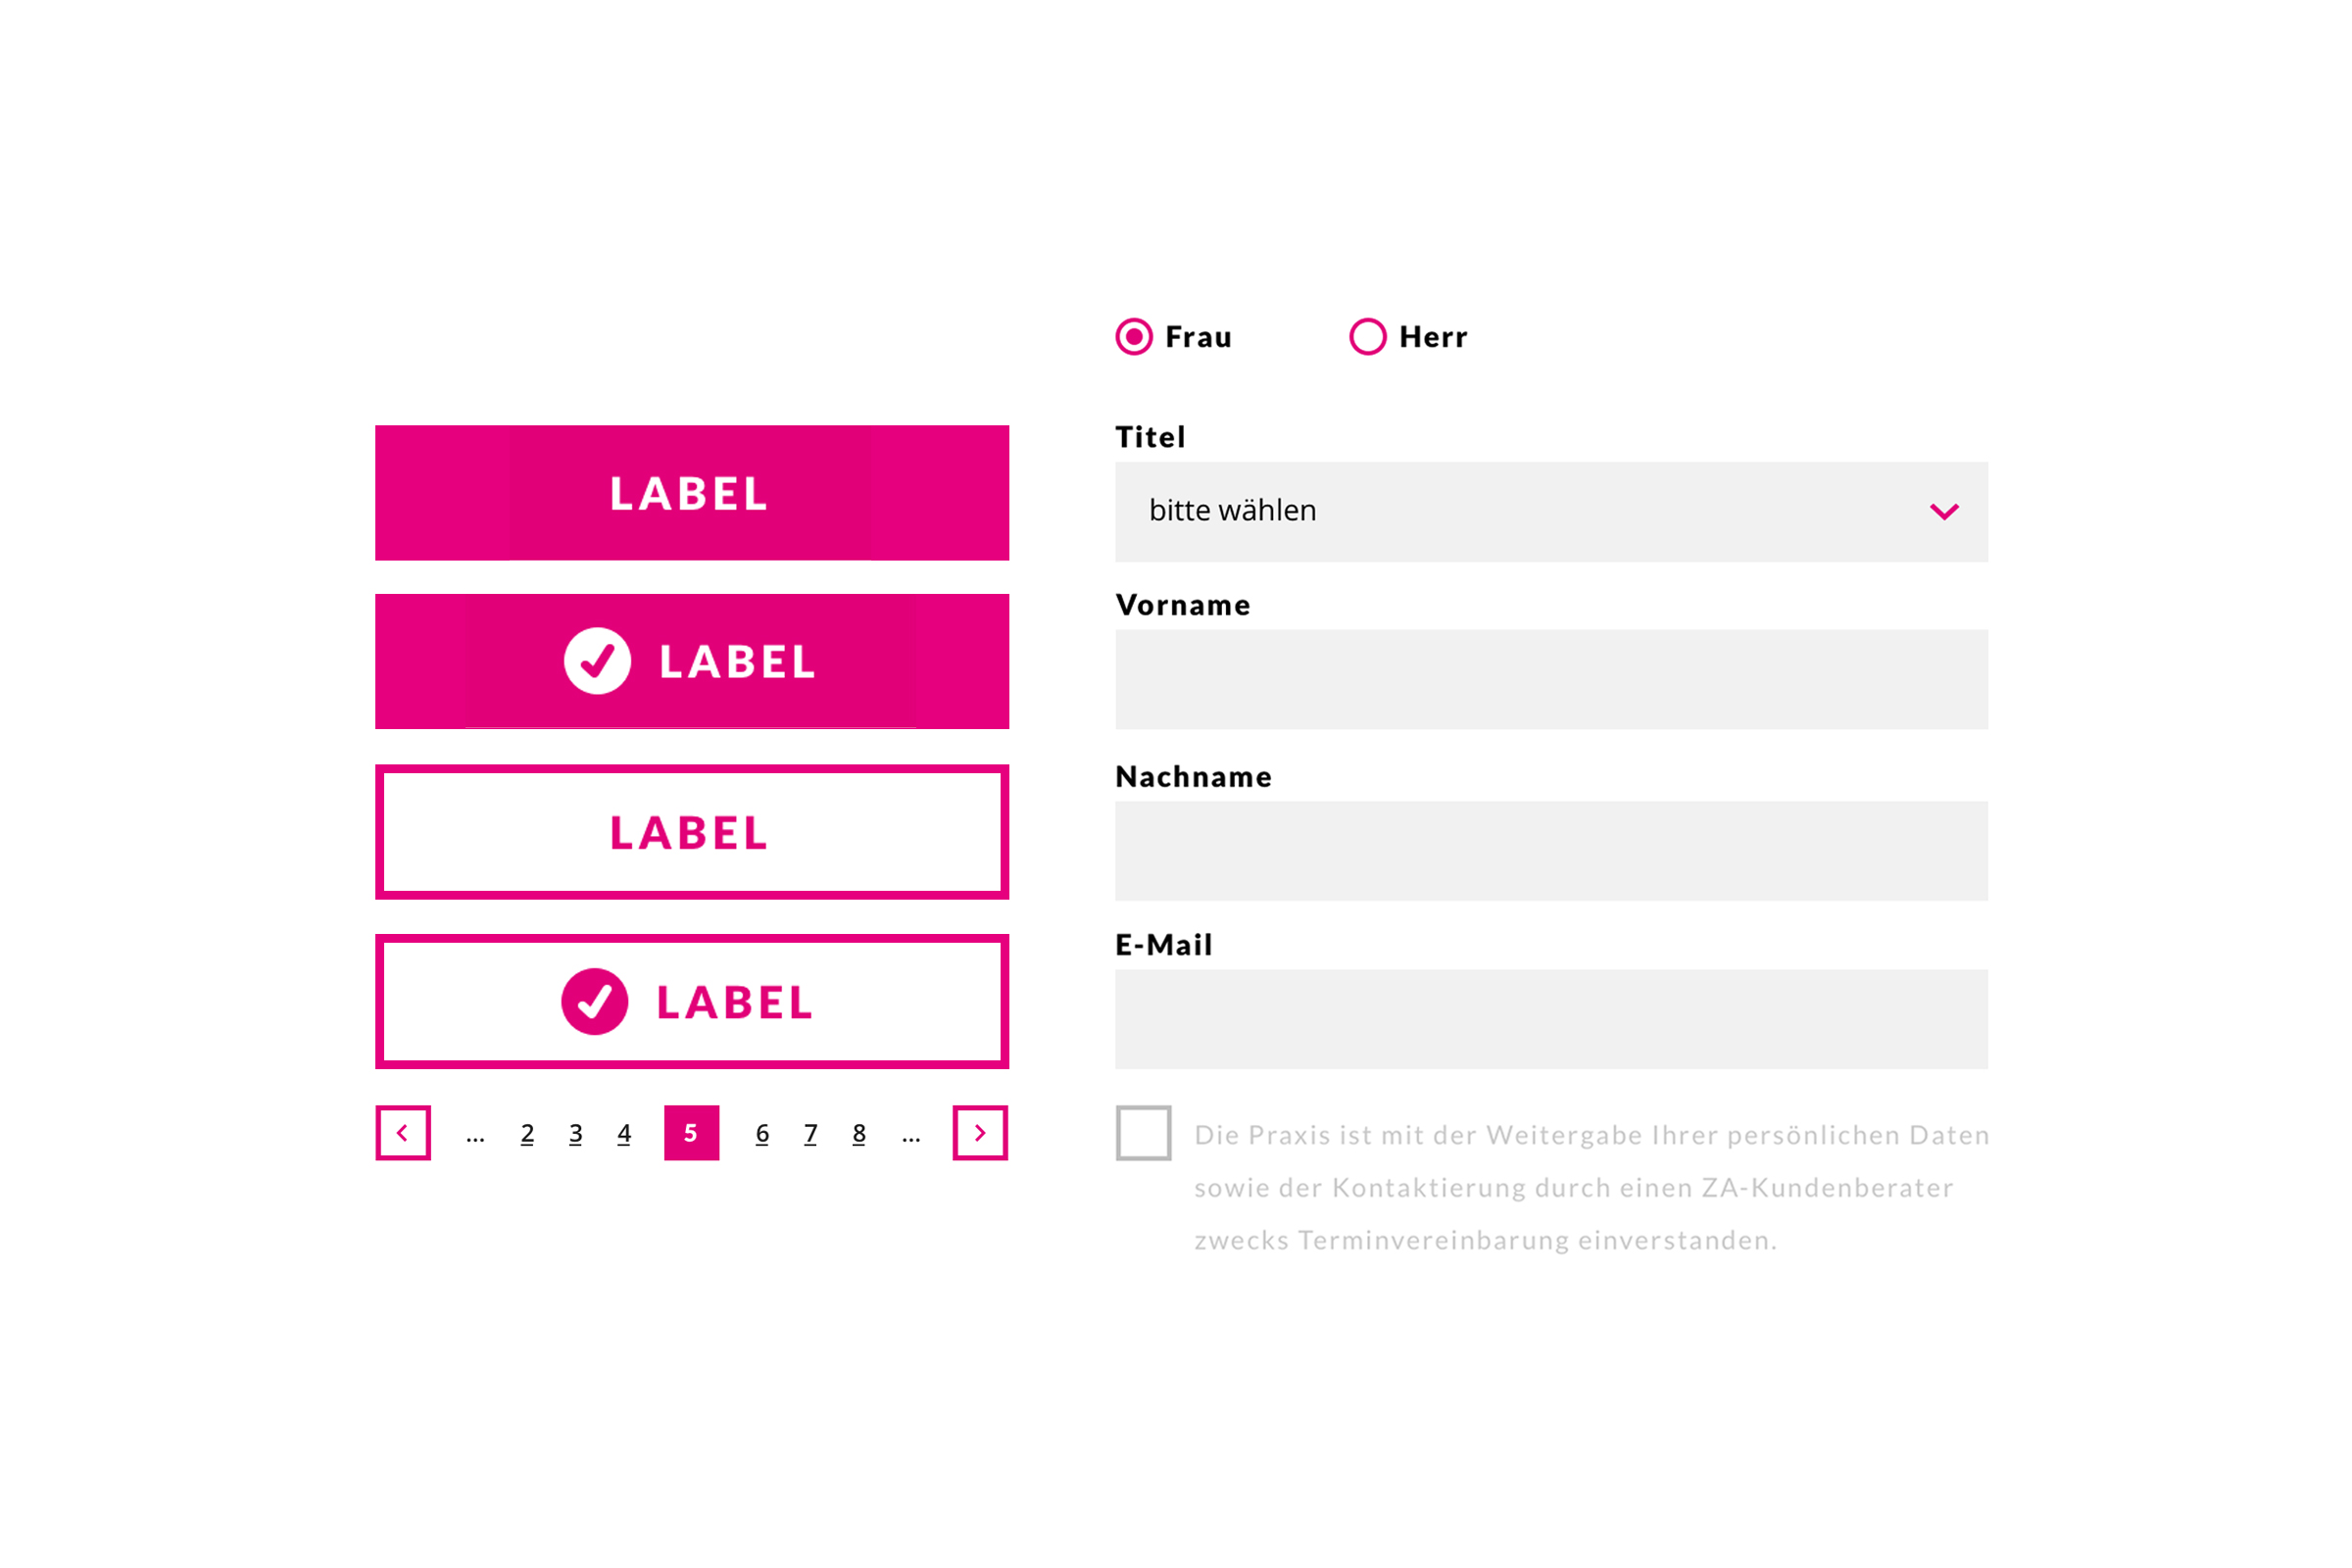2352x1568 pixels.
Task: Select current page 5 in pagination
Action: pyautogui.click(x=691, y=1133)
